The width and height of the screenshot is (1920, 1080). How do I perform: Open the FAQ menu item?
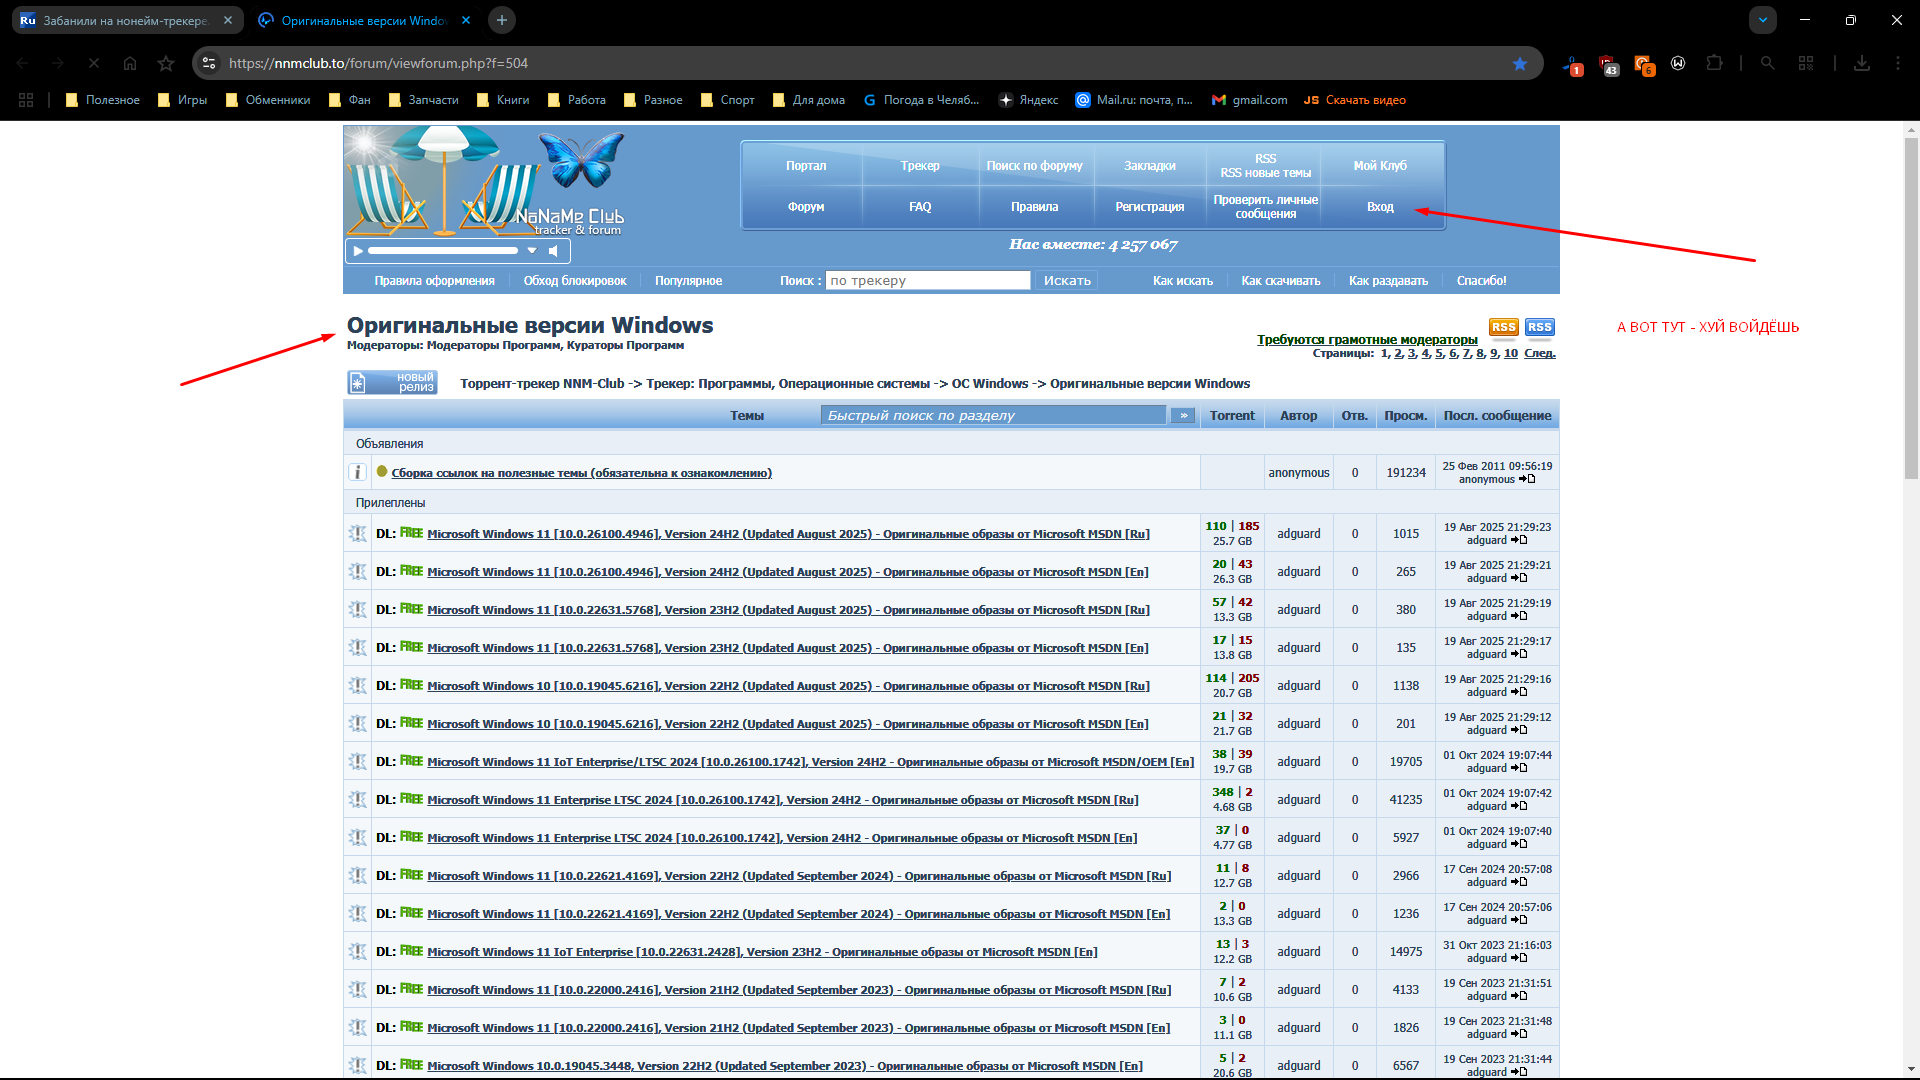[920, 207]
